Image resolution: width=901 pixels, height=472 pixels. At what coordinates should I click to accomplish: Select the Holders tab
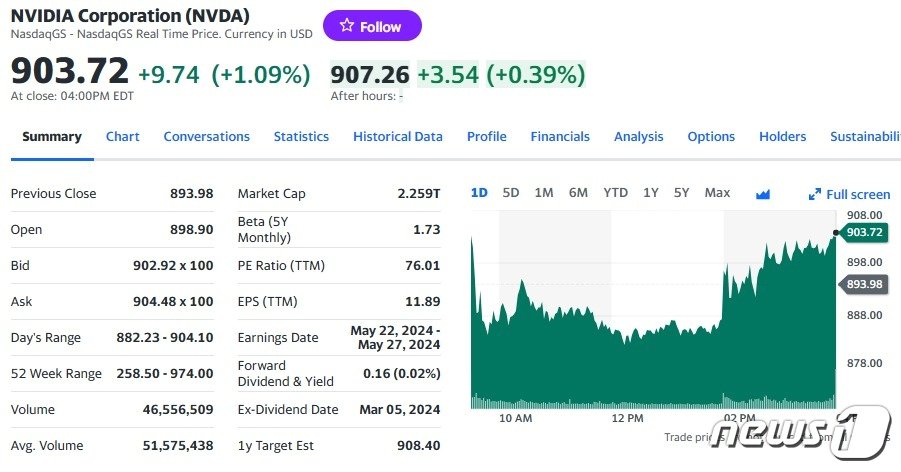782,137
